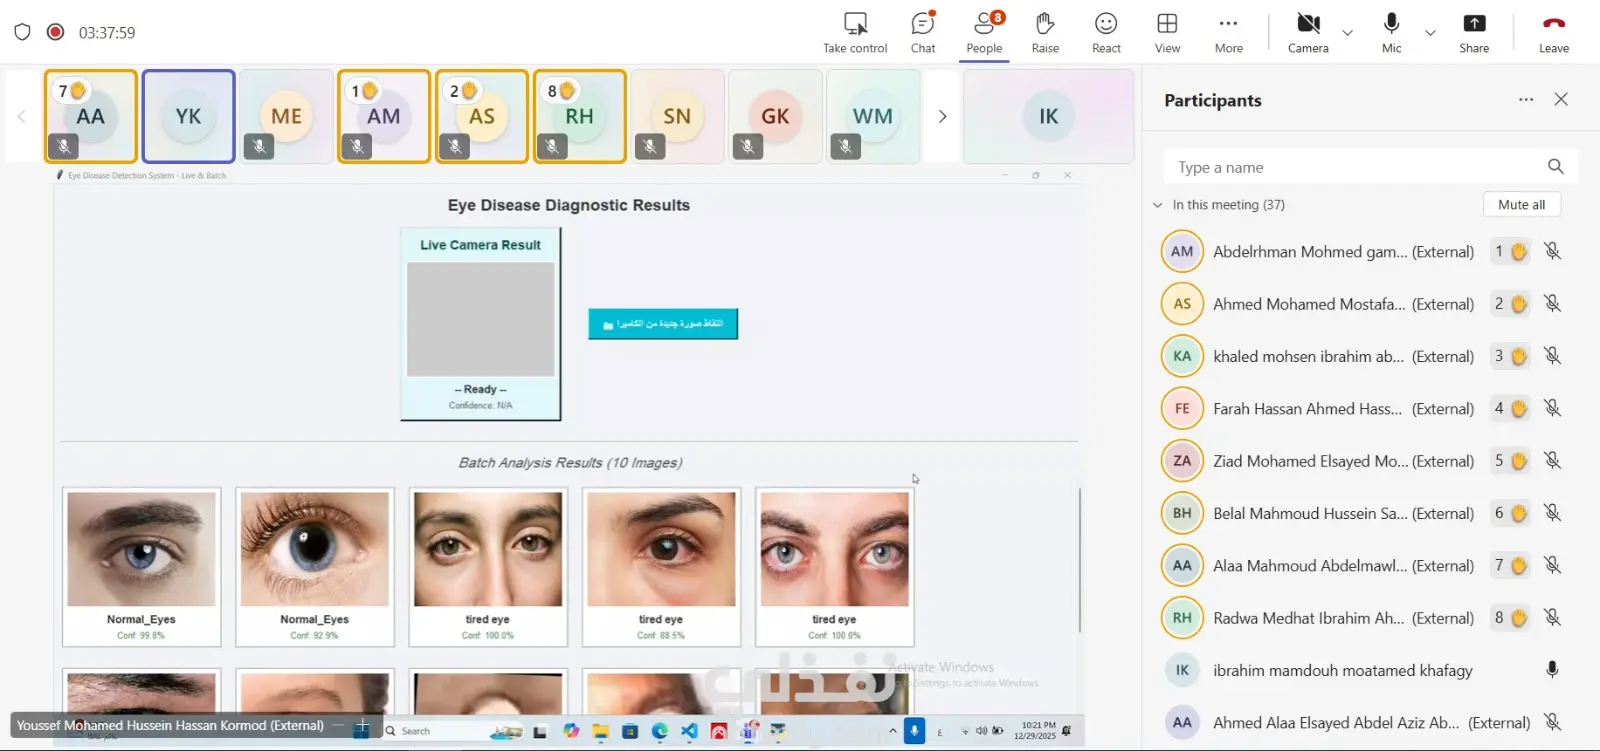The height and width of the screenshot is (751, 1600).
Task: Unmute khaled mohsen ibrahim's microphone icon
Action: tap(1552, 356)
